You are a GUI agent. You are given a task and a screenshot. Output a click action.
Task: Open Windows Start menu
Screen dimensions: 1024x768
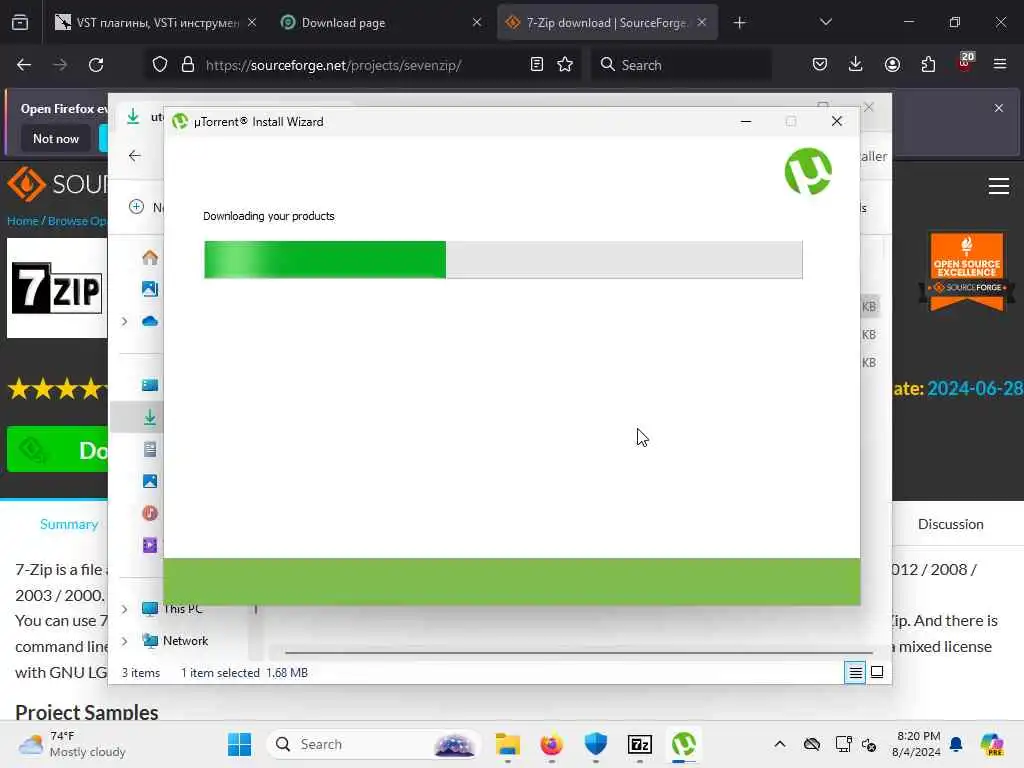point(239,744)
